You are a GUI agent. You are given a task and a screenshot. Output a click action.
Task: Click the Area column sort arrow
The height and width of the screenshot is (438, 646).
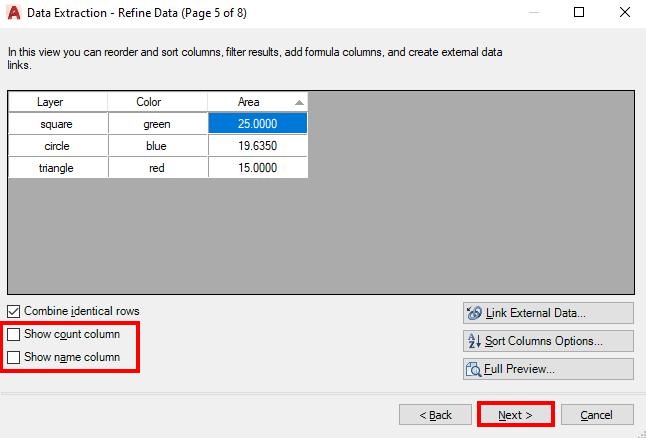pos(300,103)
